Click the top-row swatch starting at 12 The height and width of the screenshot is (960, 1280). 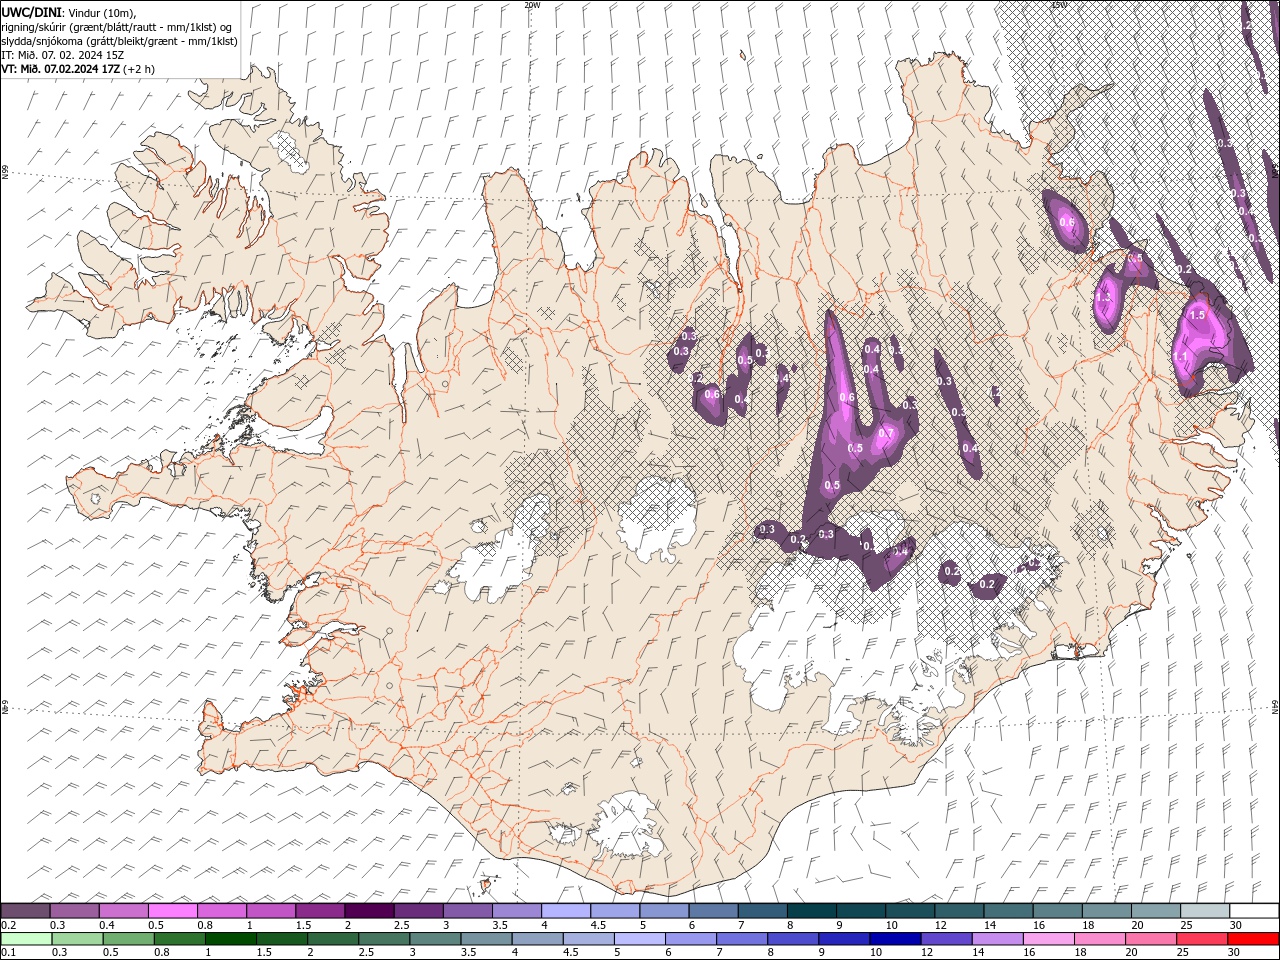pyautogui.click(x=959, y=911)
